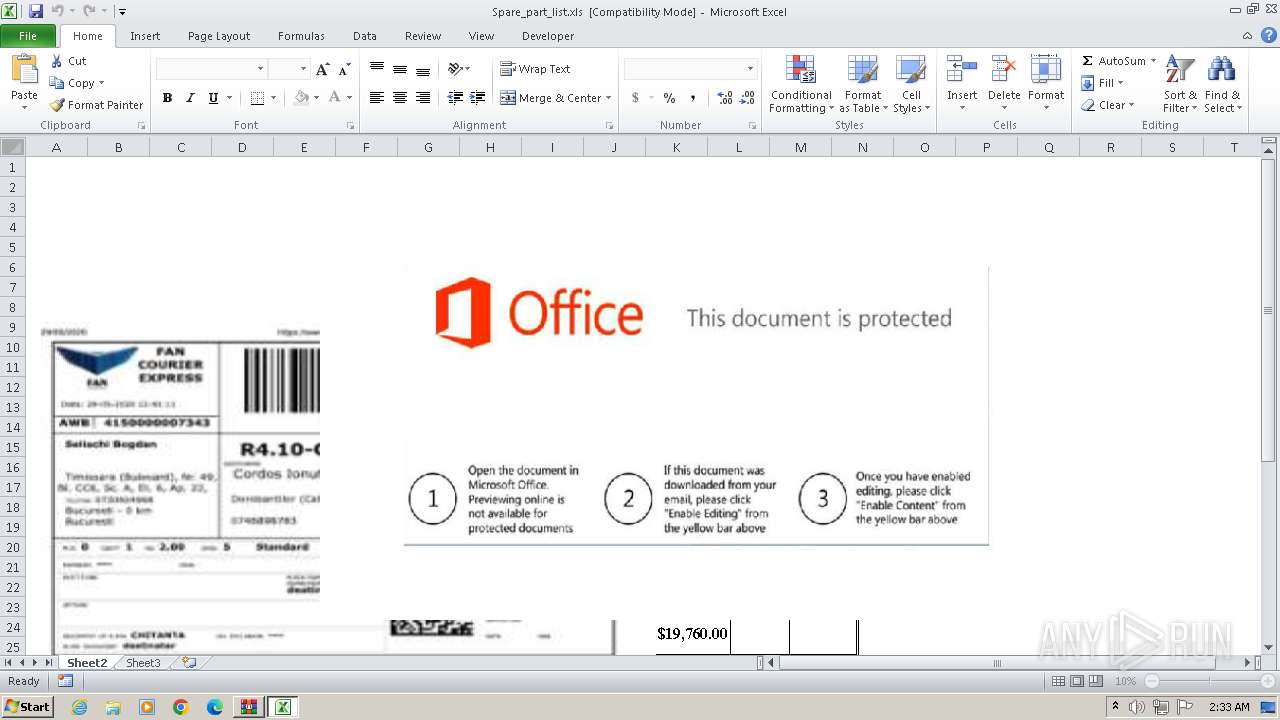Switch to the Formulas tab
The image size is (1280, 720).
[301, 36]
